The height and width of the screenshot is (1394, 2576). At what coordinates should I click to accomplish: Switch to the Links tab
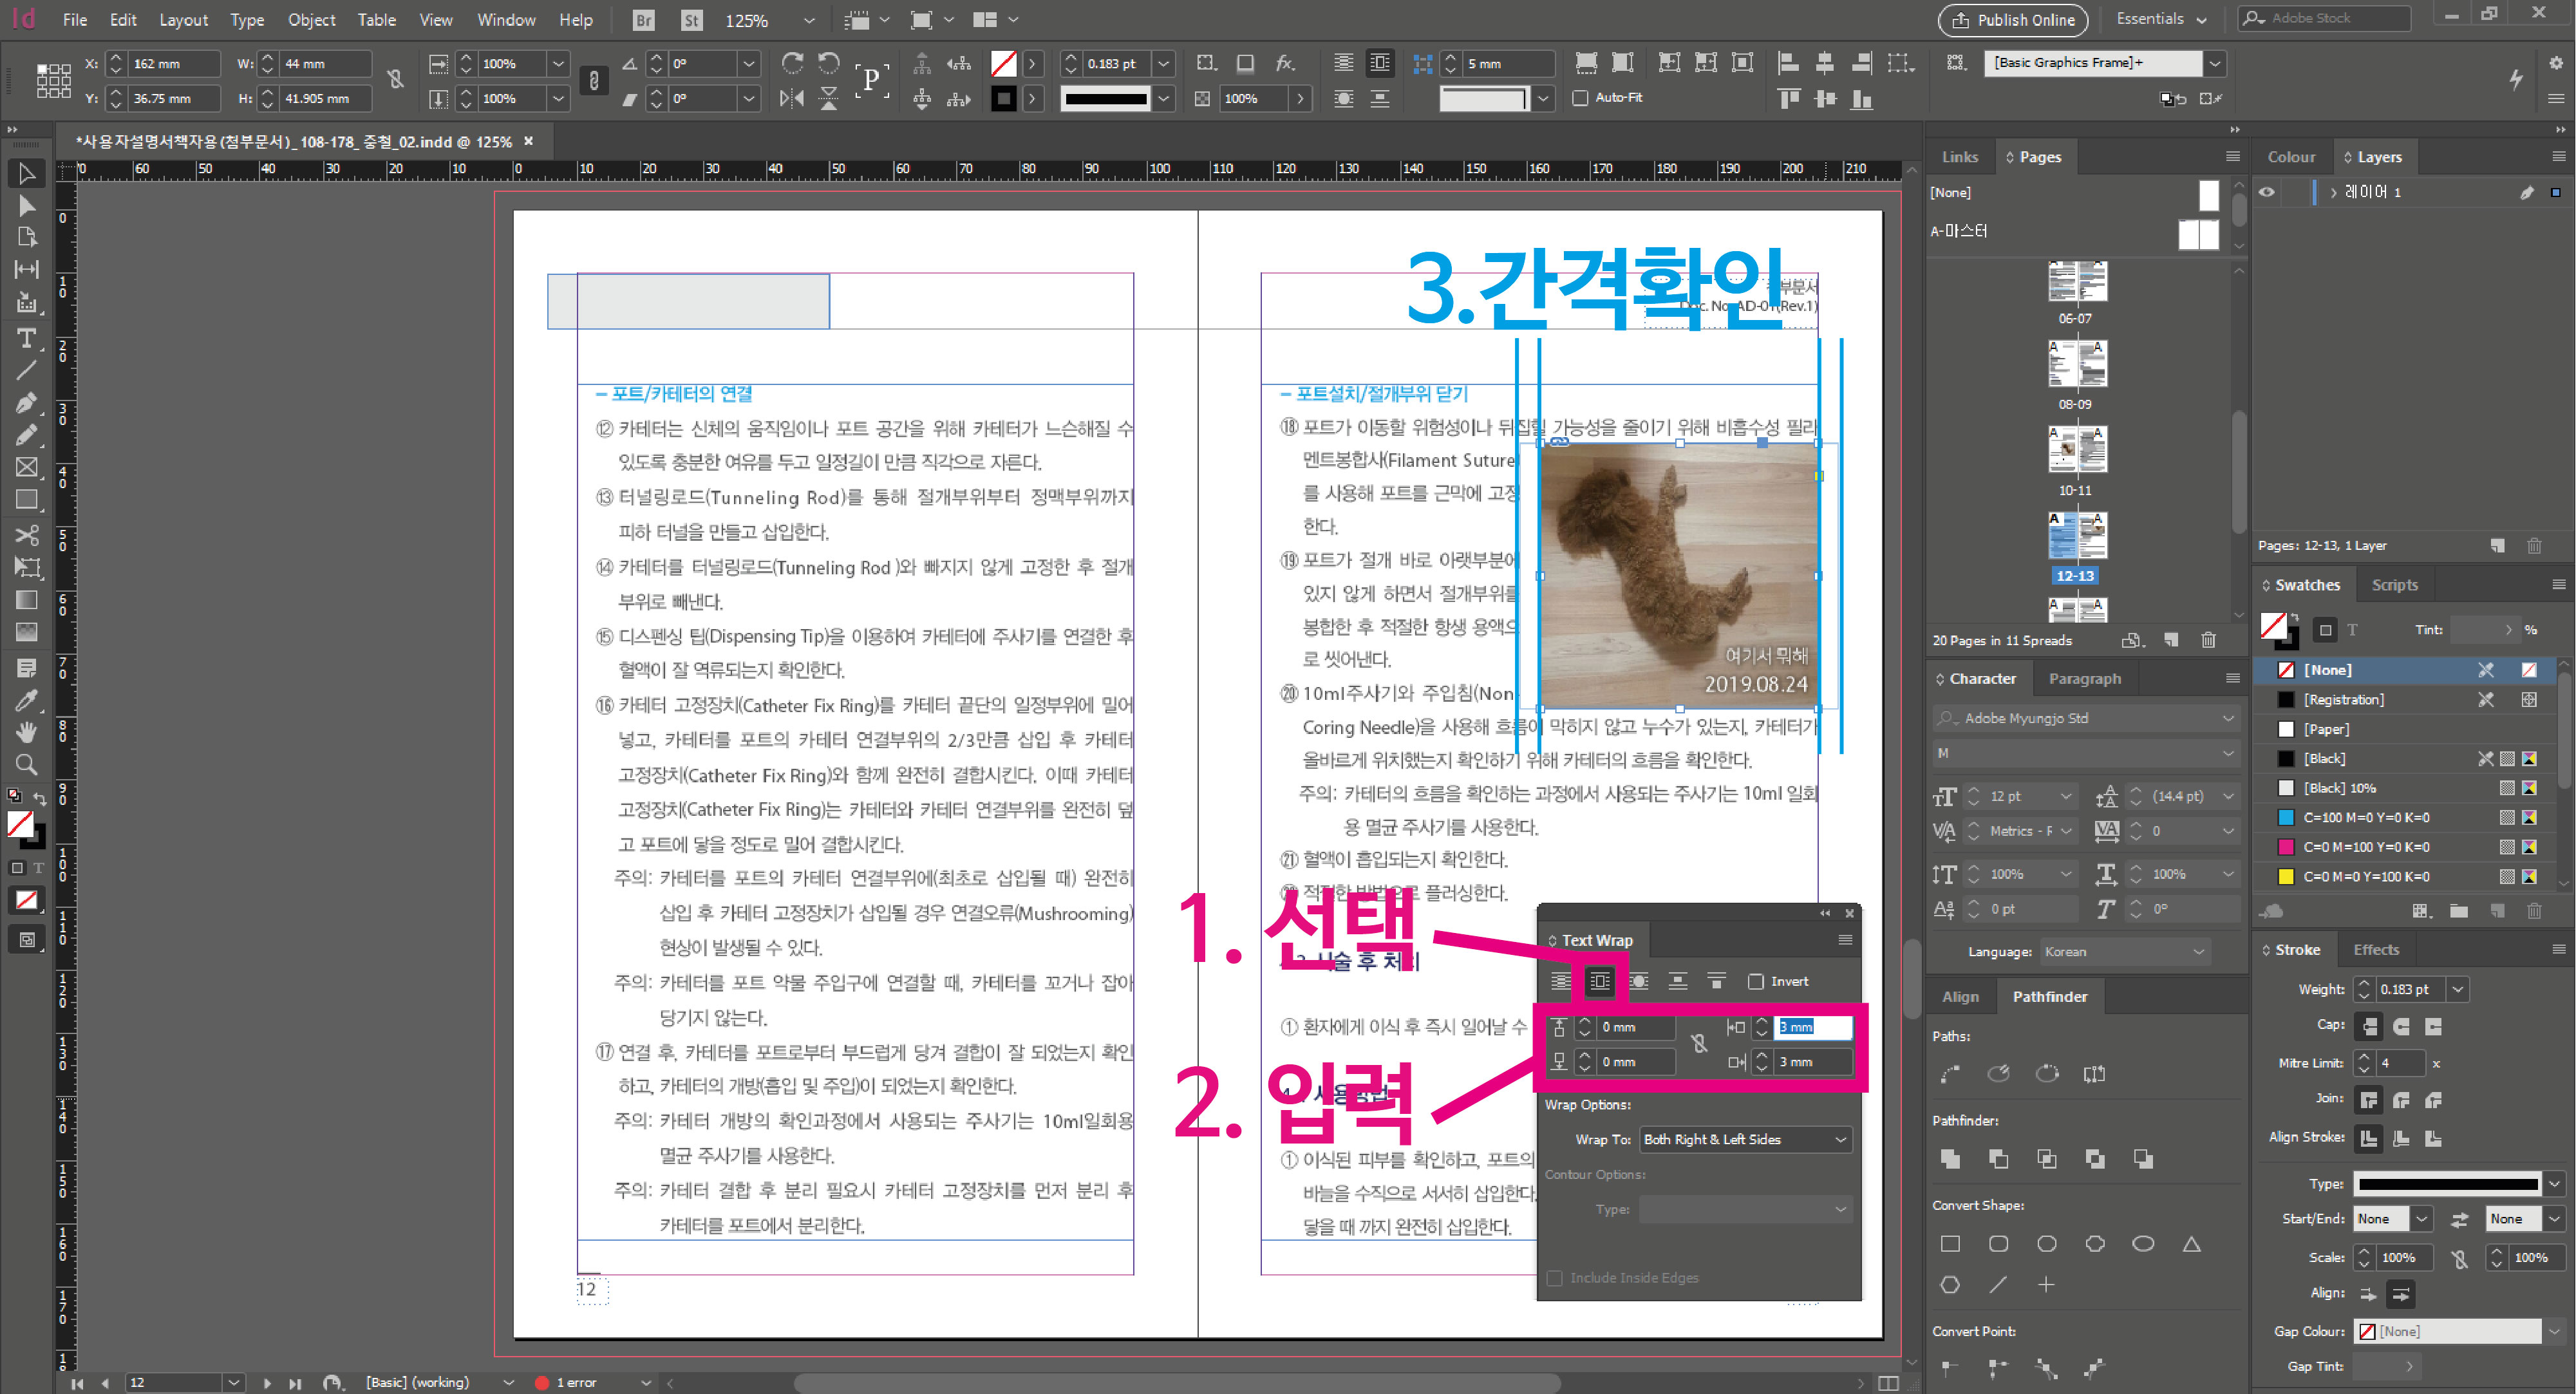point(1959,157)
